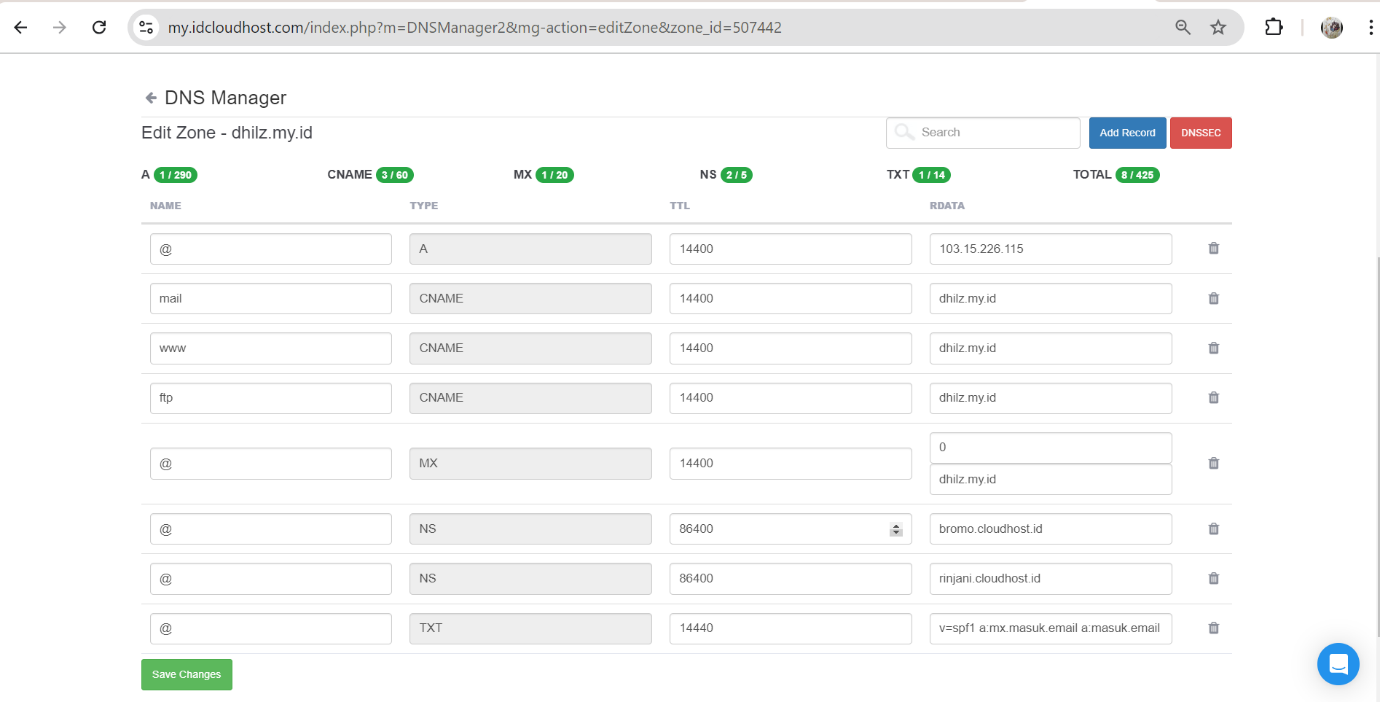Filter by NS records badge 2 / 5

[736, 175]
